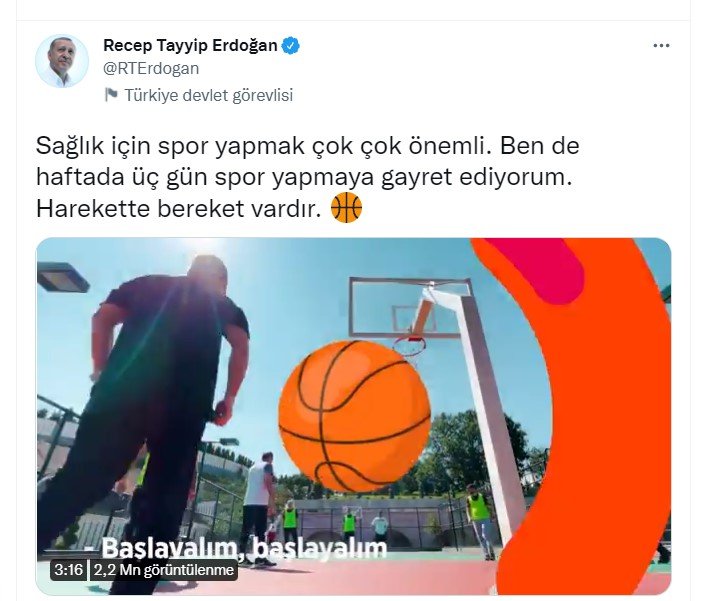Screen dimensions: 715x601
Task: Click the basketball emoji in tweet text
Action: pos(347,207)
